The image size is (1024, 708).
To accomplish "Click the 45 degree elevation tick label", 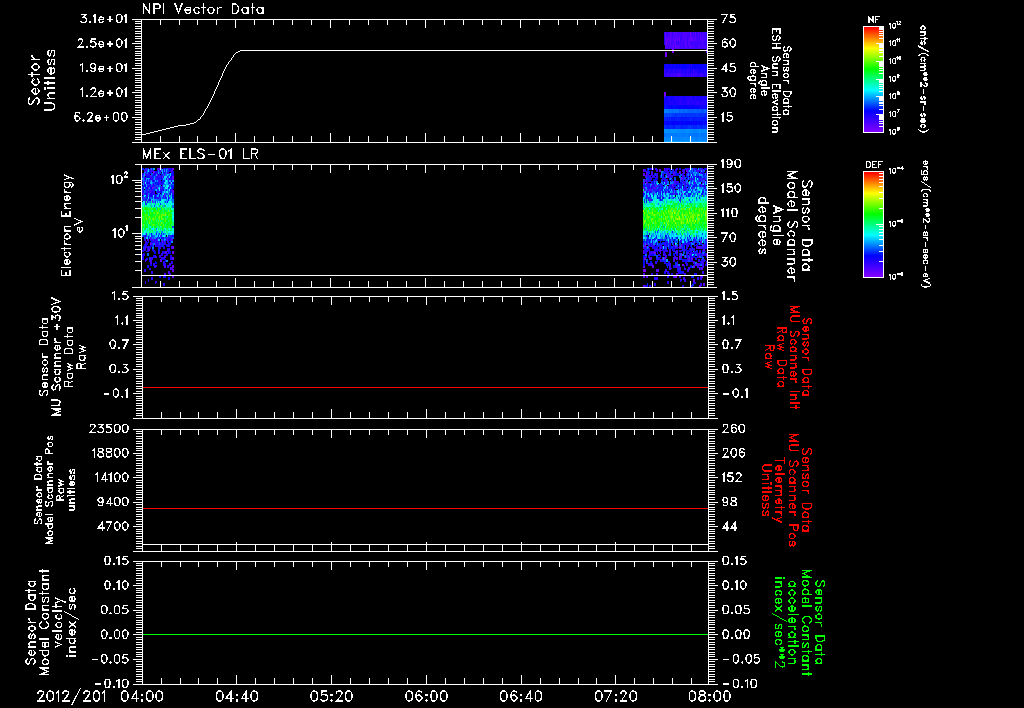I will 729,68.
